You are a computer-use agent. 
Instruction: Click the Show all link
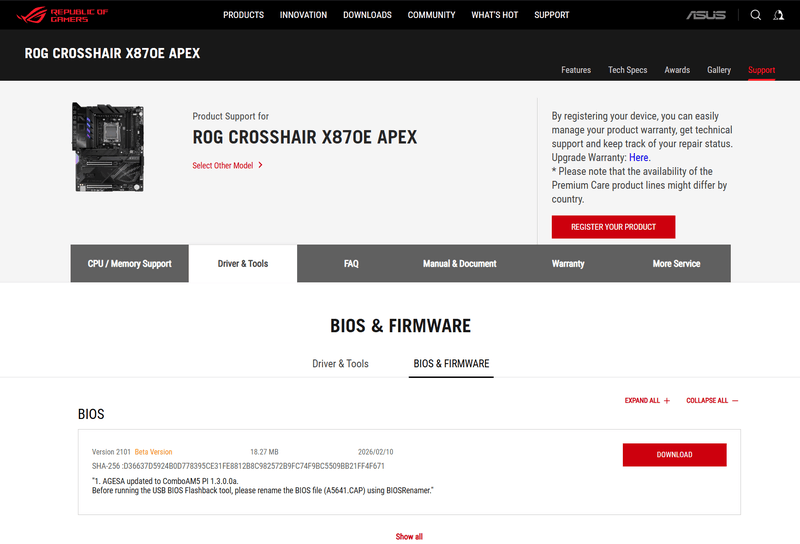pos(409,536)
